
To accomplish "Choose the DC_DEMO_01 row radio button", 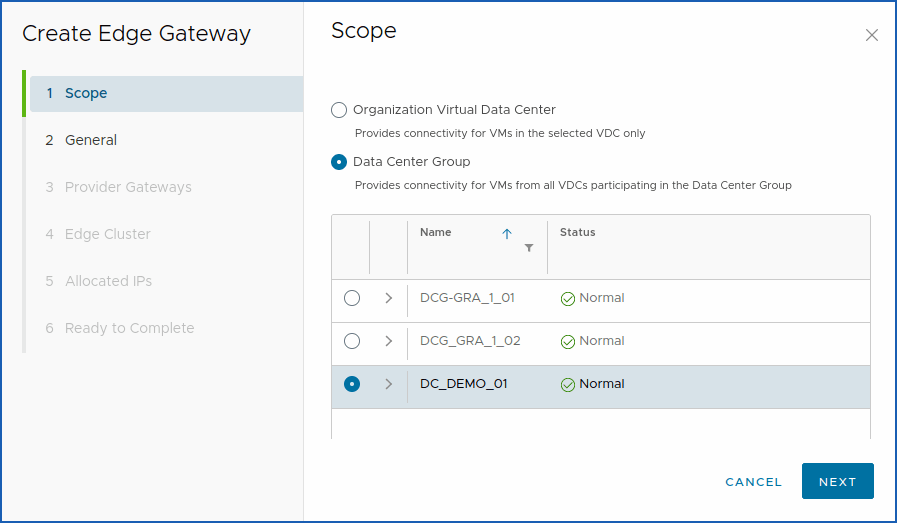I will [352, 384].
